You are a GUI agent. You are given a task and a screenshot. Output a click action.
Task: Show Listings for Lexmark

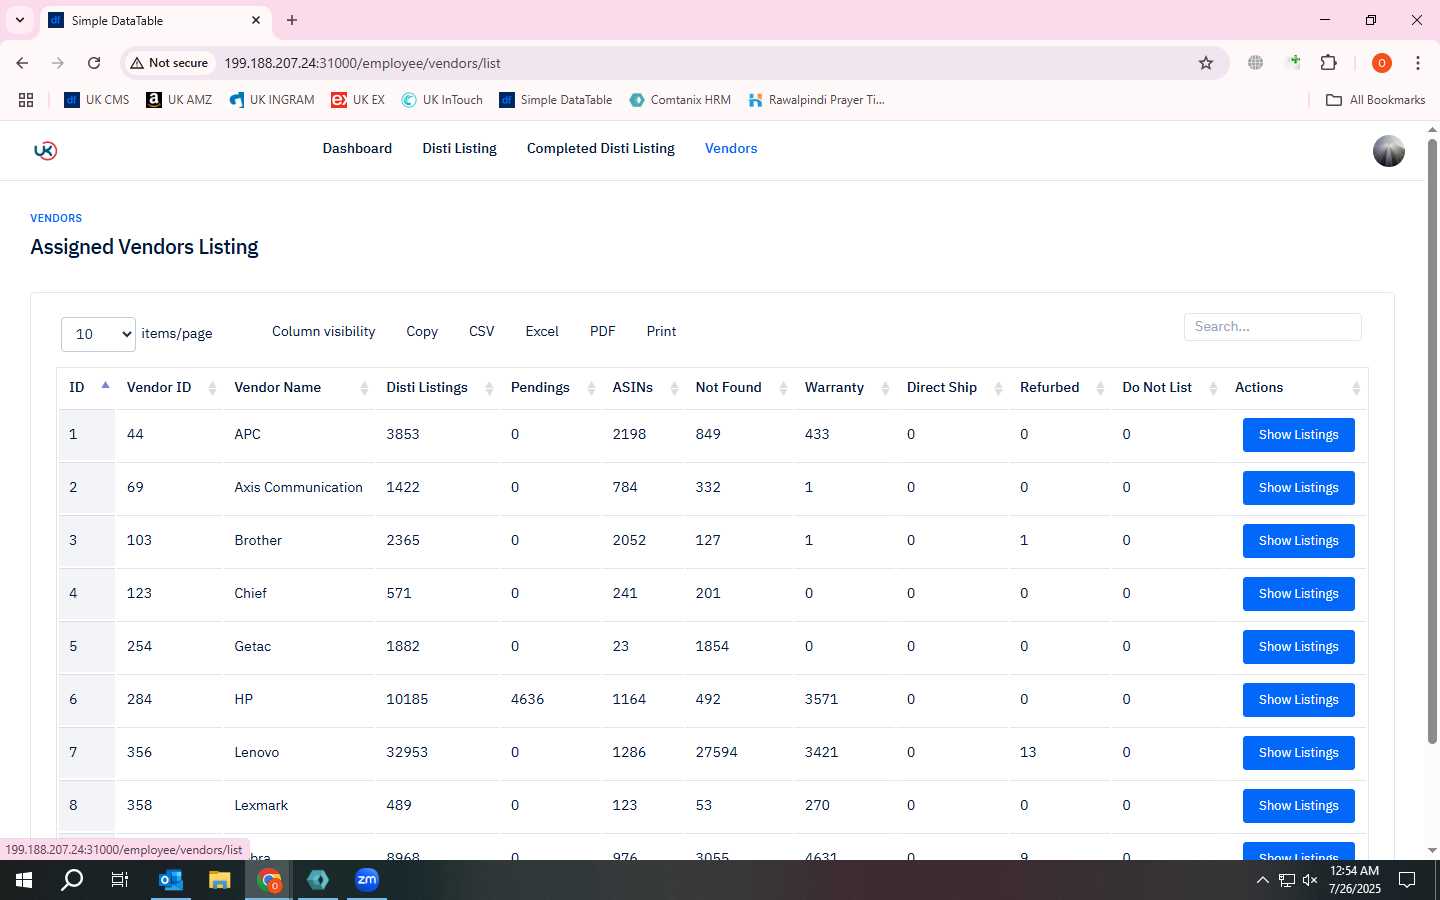(x=1298, y=806)
